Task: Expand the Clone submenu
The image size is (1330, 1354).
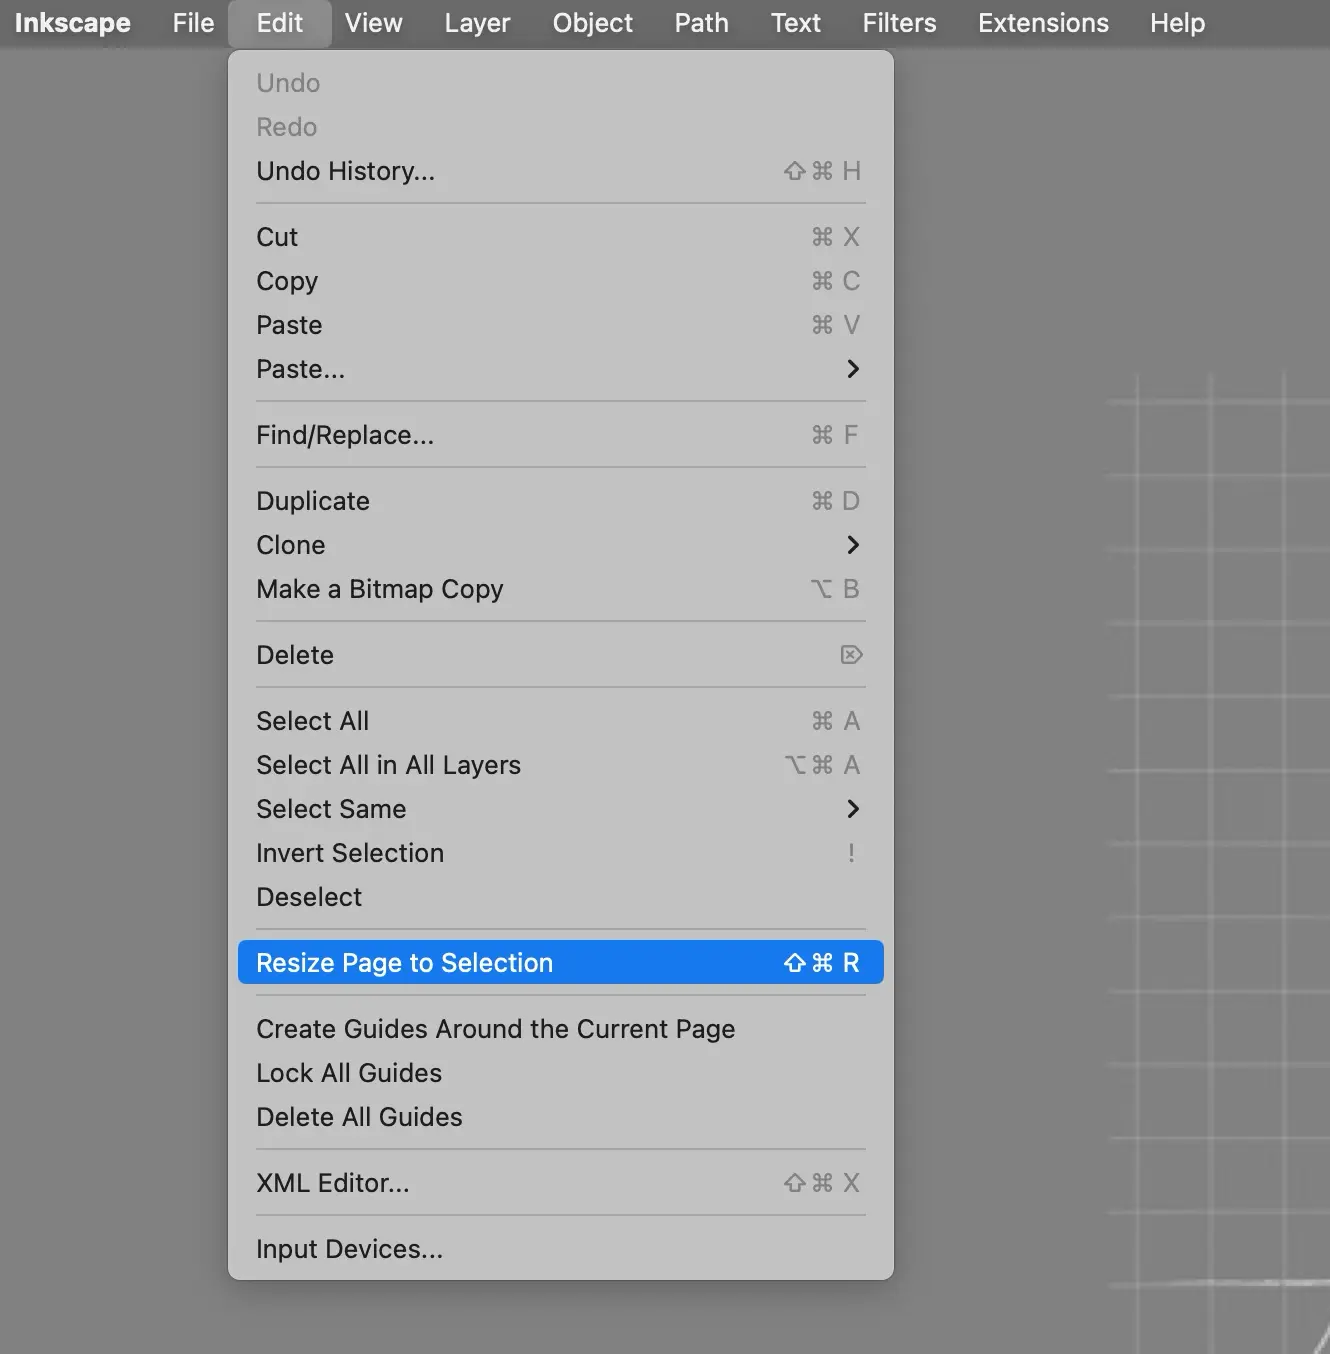Action: 290,545
